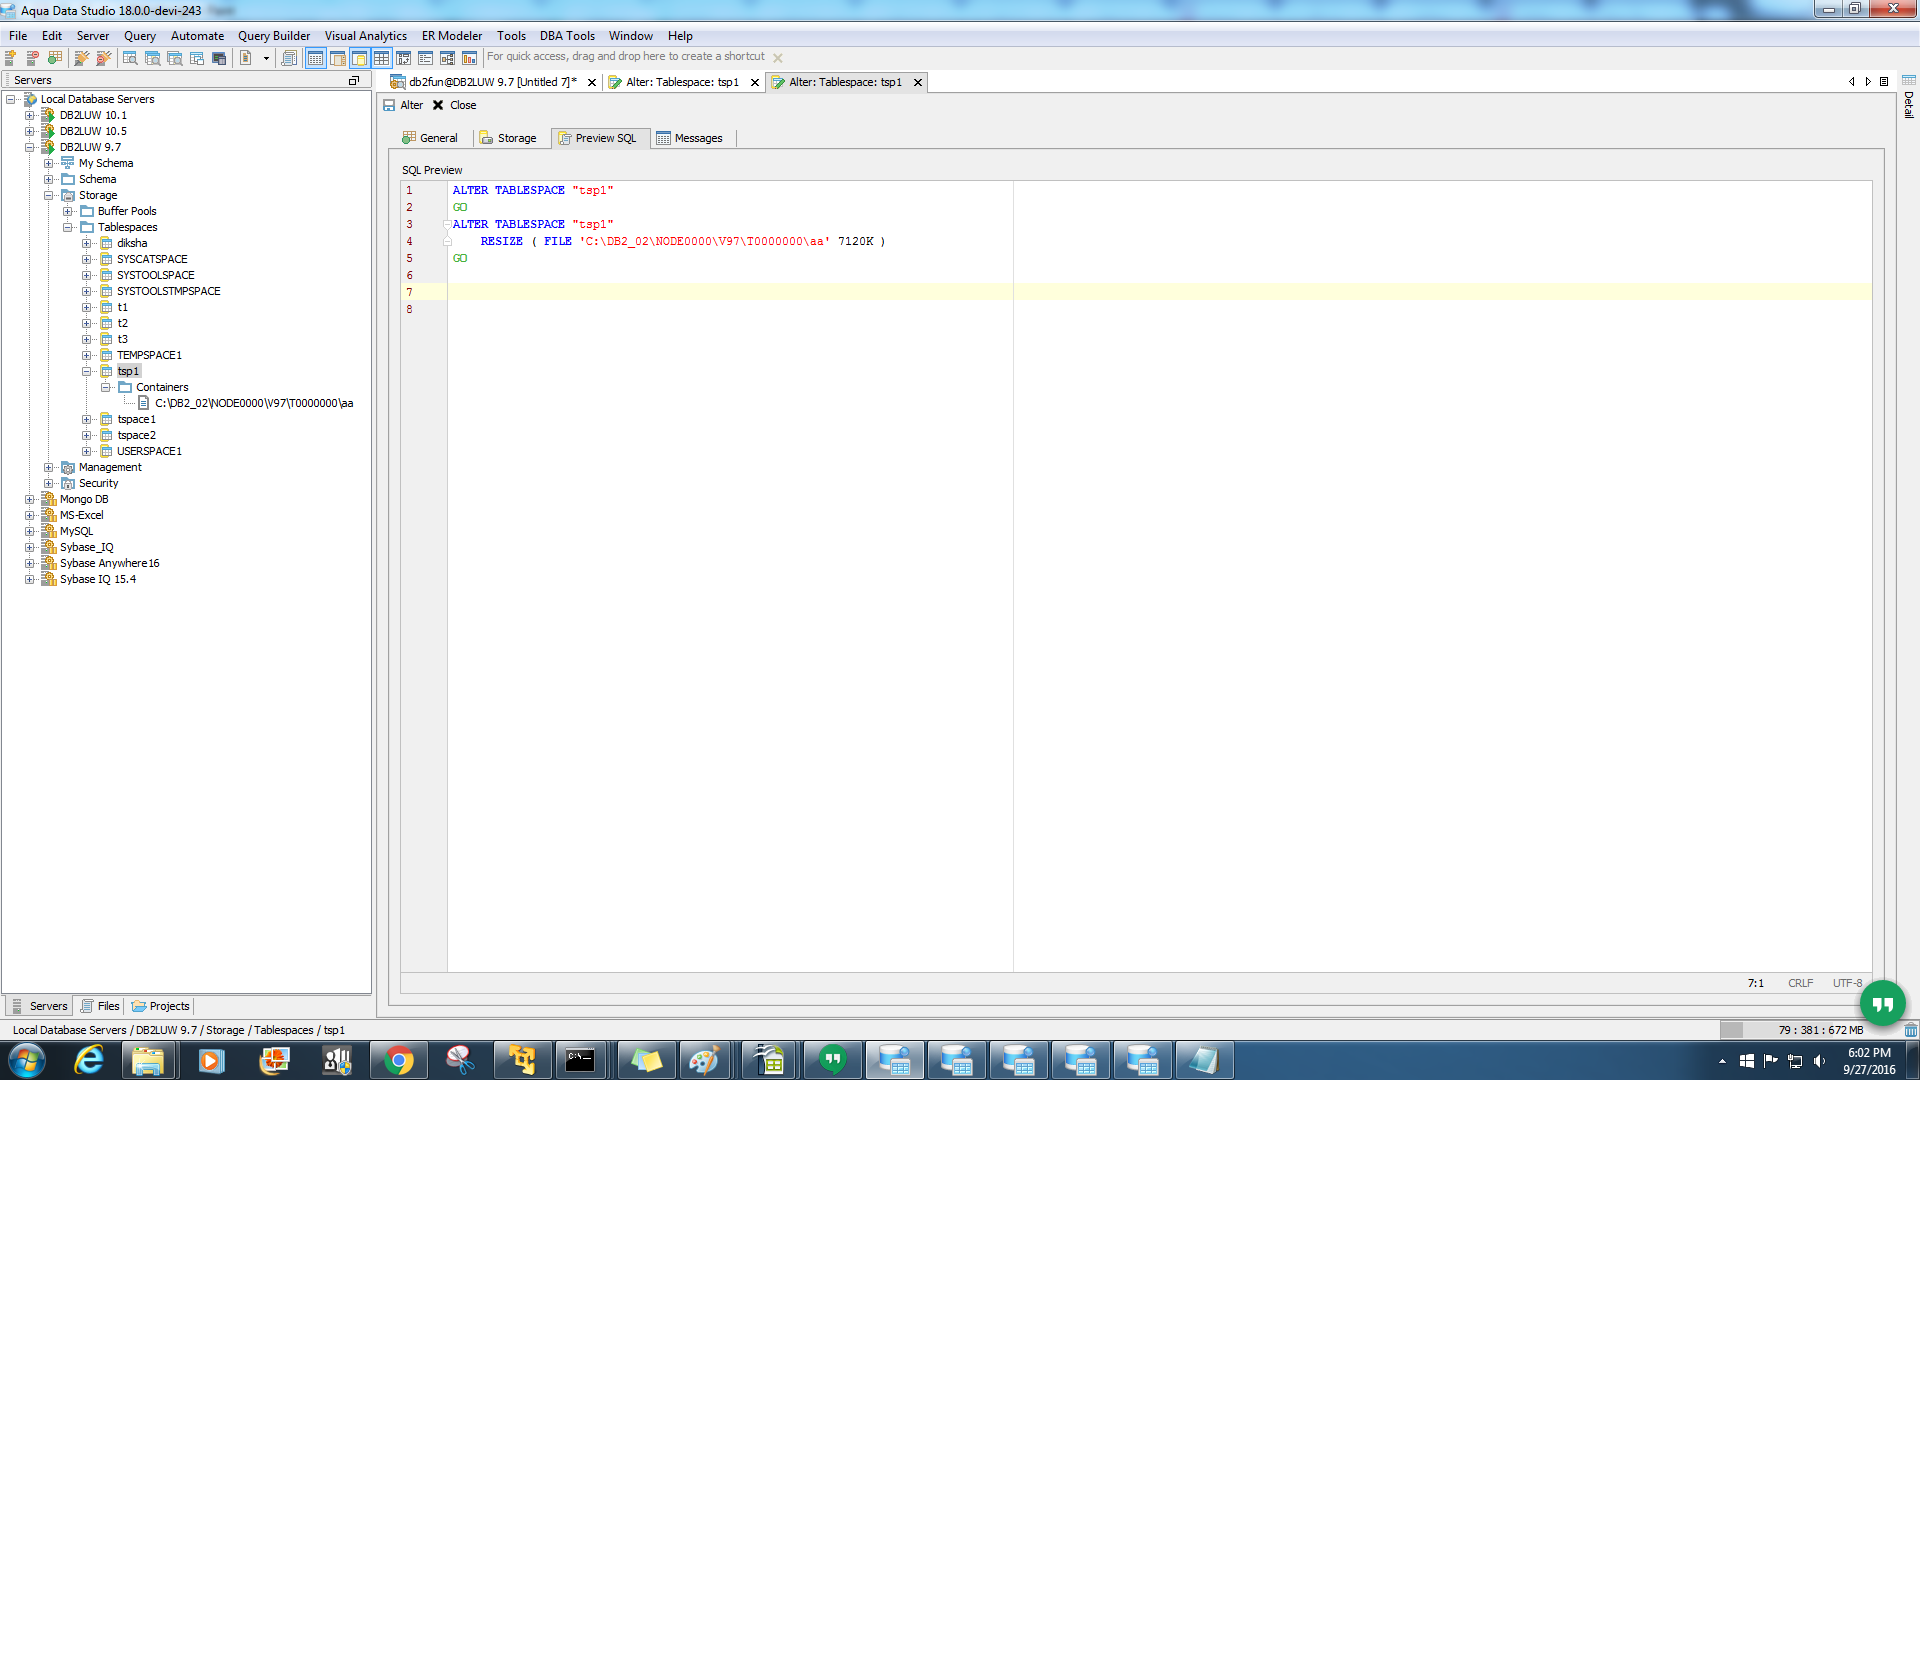The height and width of the screenshot is (1666, 1920).
Task: Select the TEMPSPACE1 tablespace
Action: pos(149,355)
